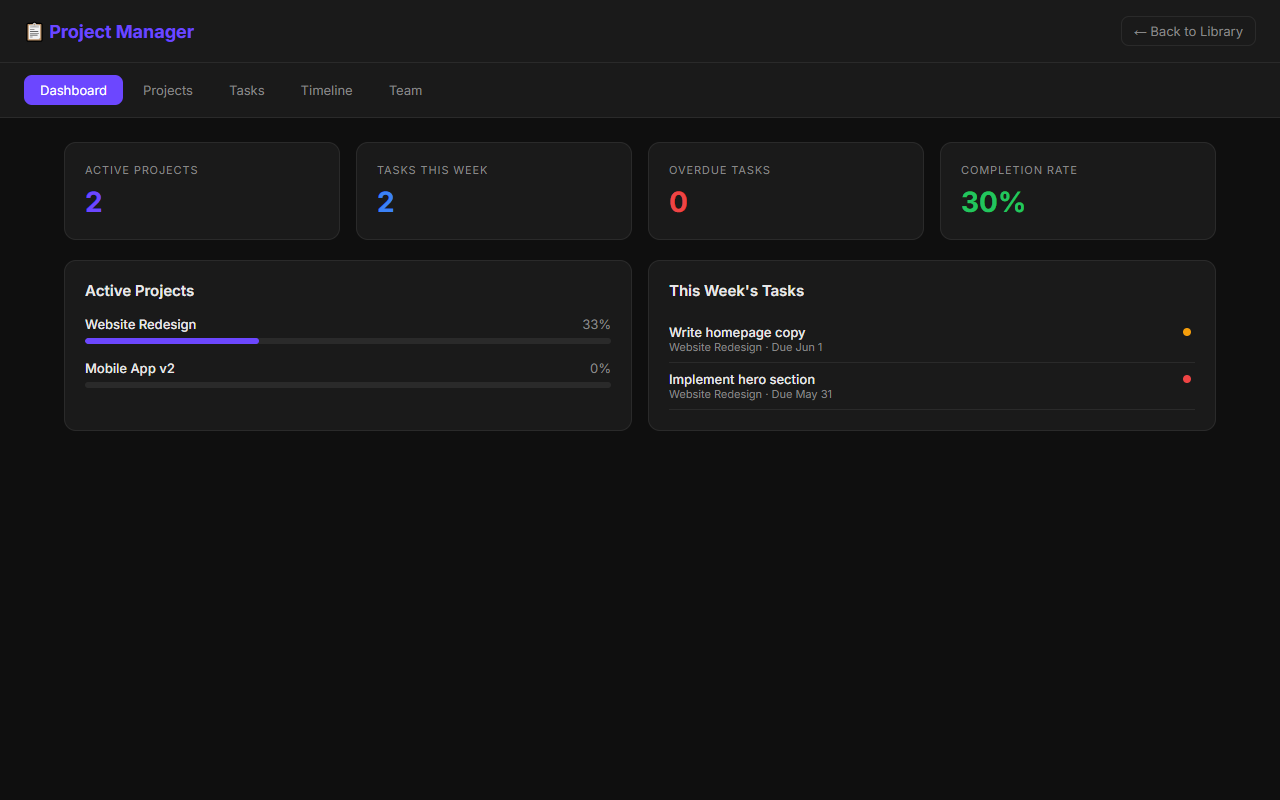This screenshot has height=800, width=1280.
Task: Click the This Week's Tasks heading
Action: pyautogui.click(x=737, y=291)
